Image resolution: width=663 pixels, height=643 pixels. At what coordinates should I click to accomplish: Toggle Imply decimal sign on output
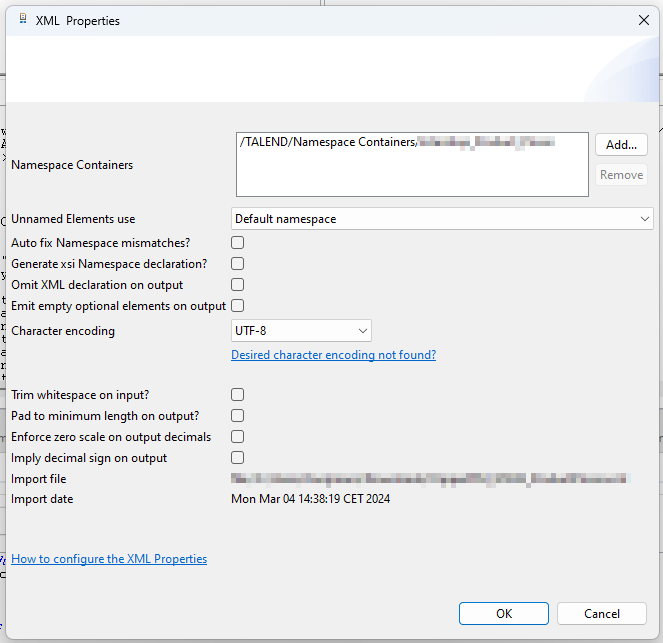coord(238,457)
